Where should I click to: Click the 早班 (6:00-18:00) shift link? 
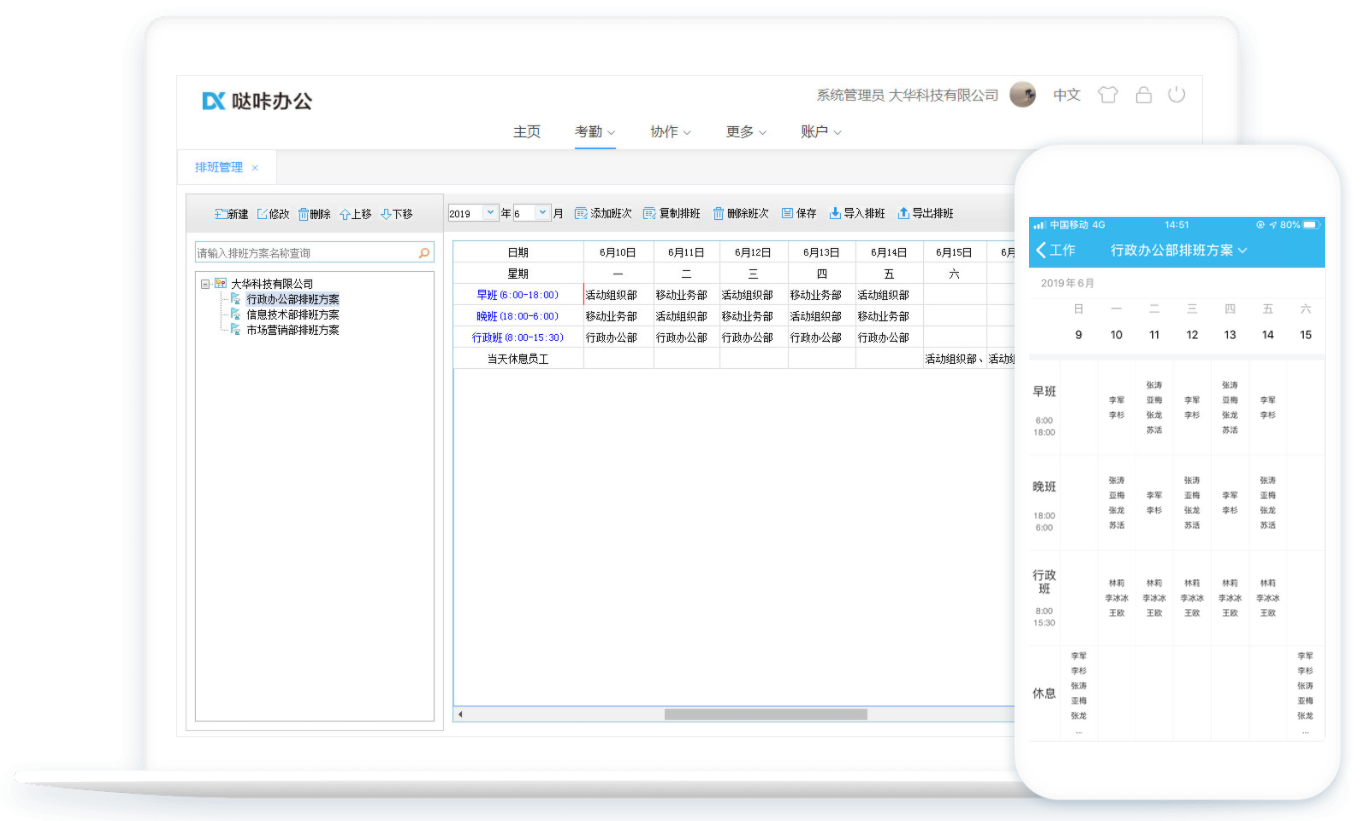(x=517, y=295)
